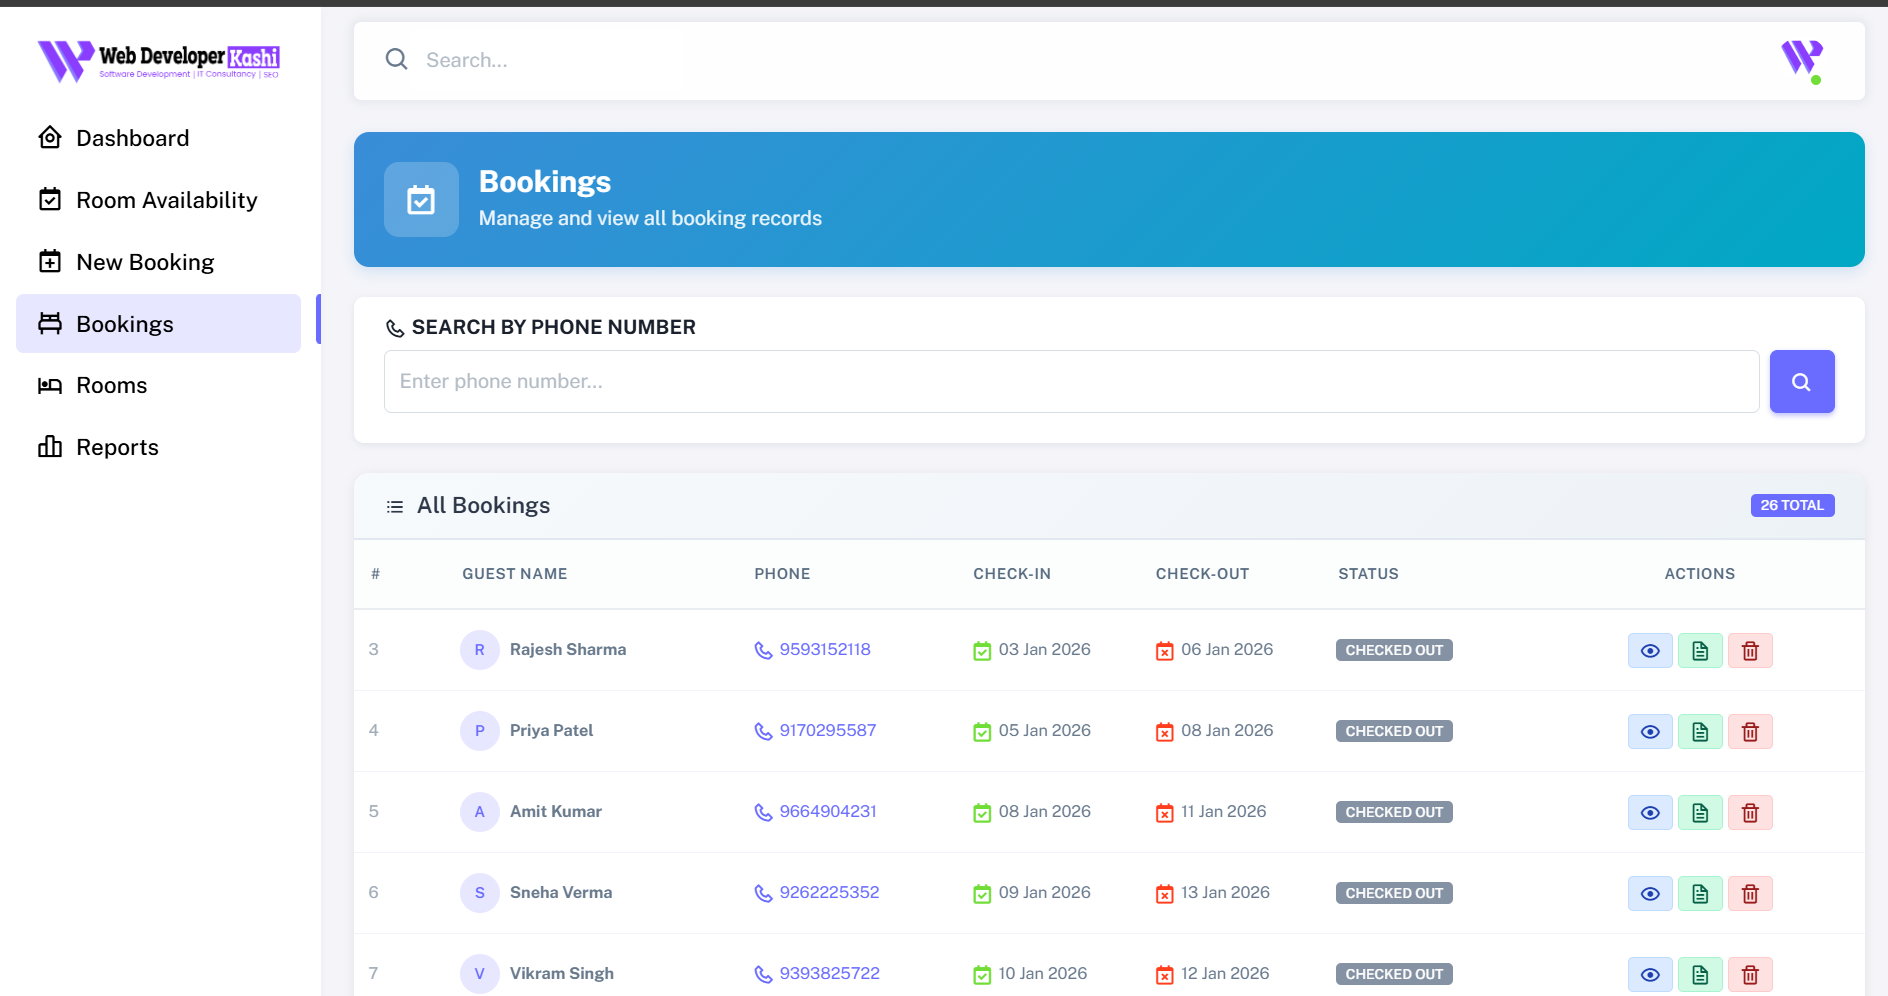Go to Room Availability in sidebar

pos(166,200)
